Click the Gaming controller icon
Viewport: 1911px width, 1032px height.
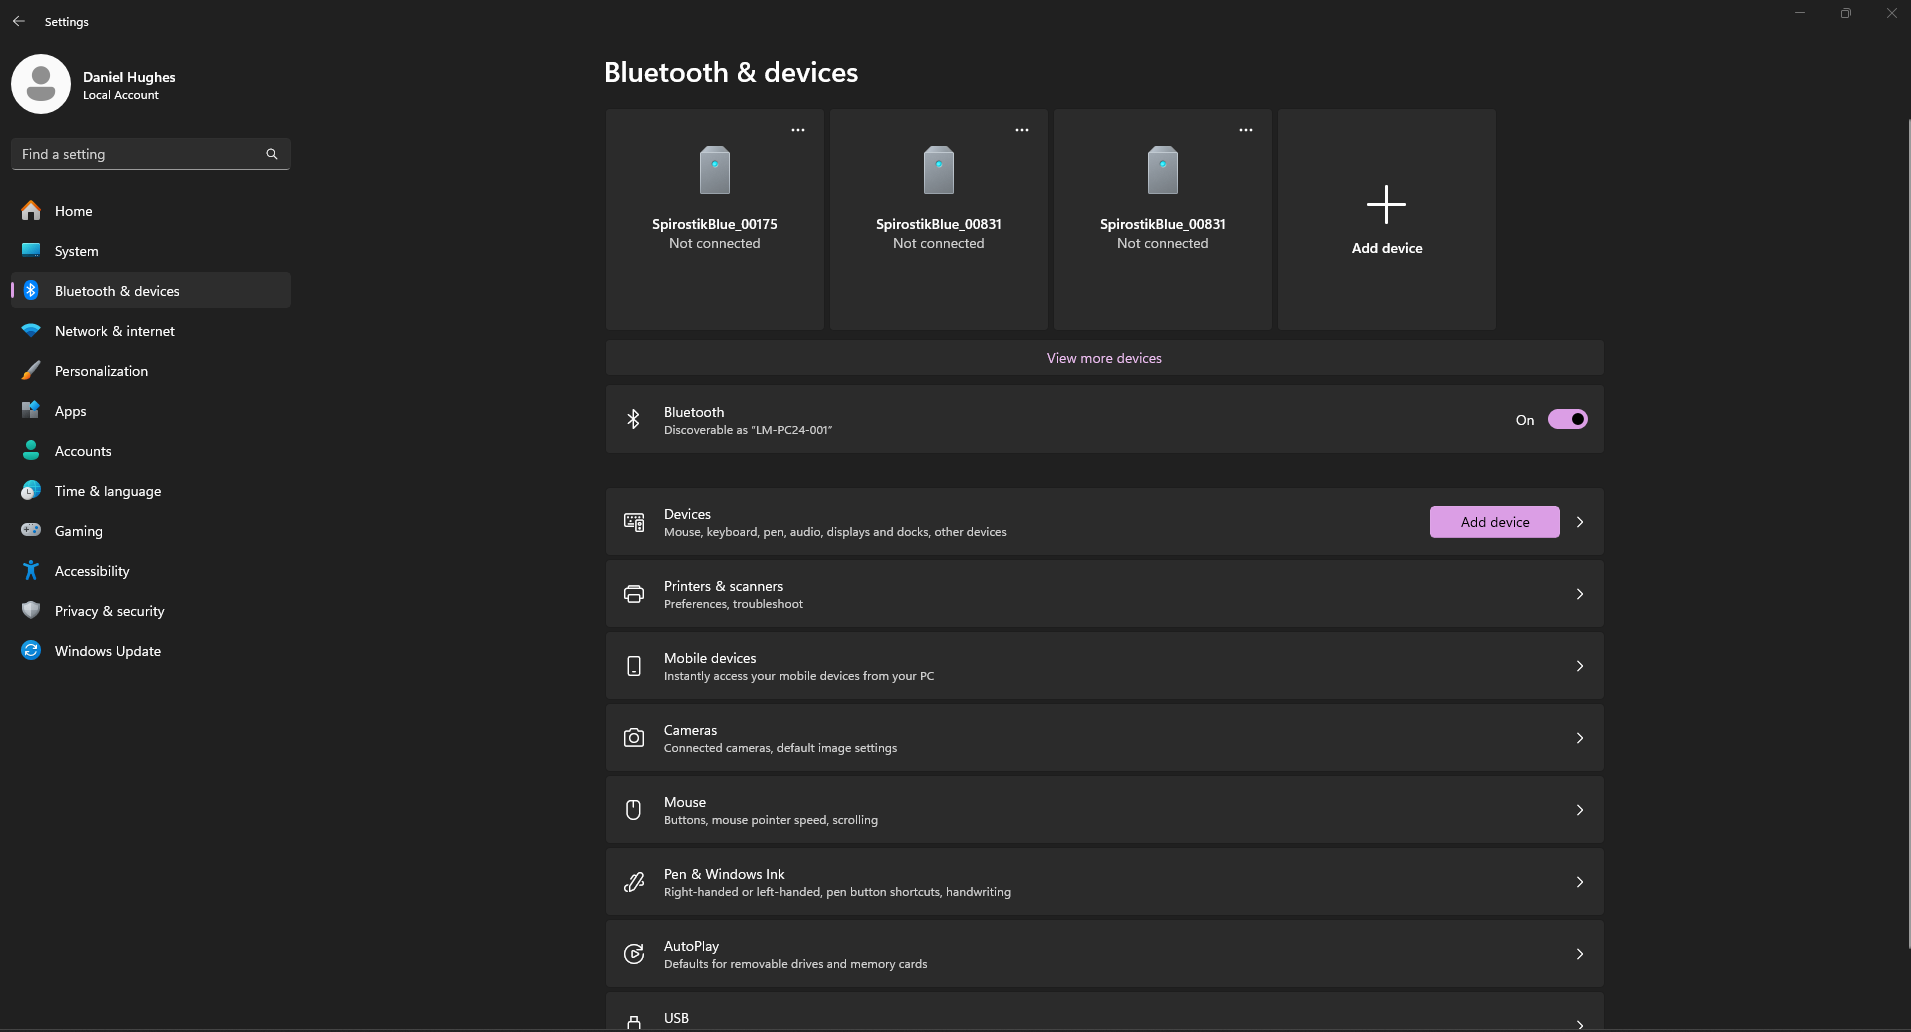point(31,530)
